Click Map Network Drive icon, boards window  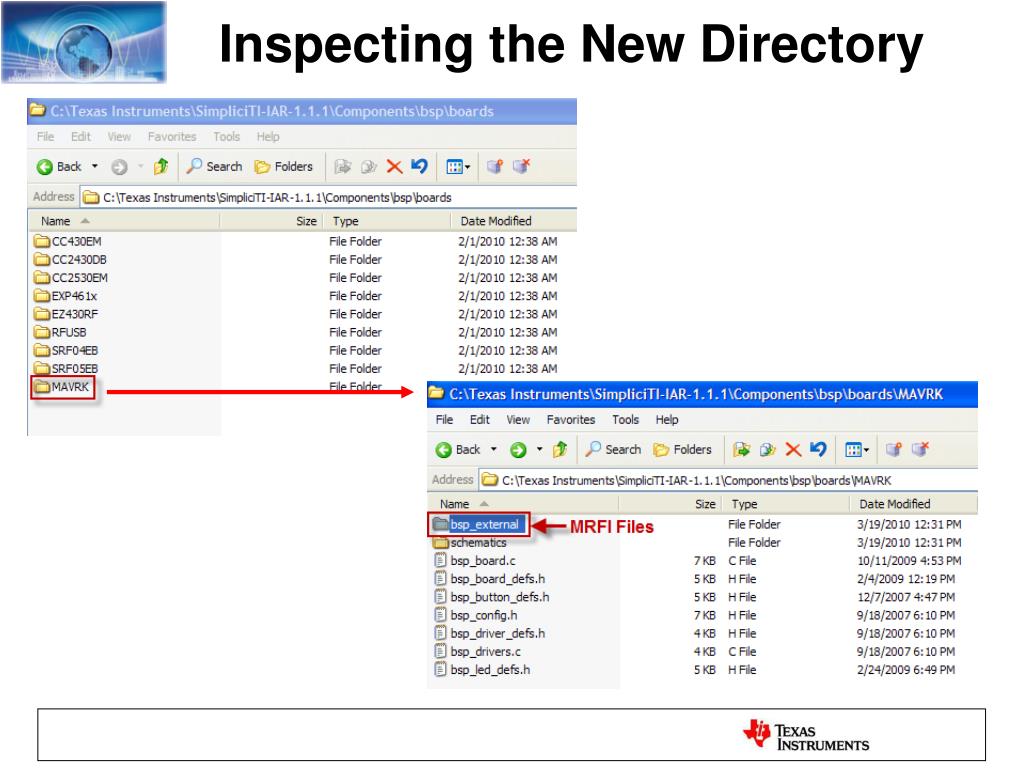495,167
